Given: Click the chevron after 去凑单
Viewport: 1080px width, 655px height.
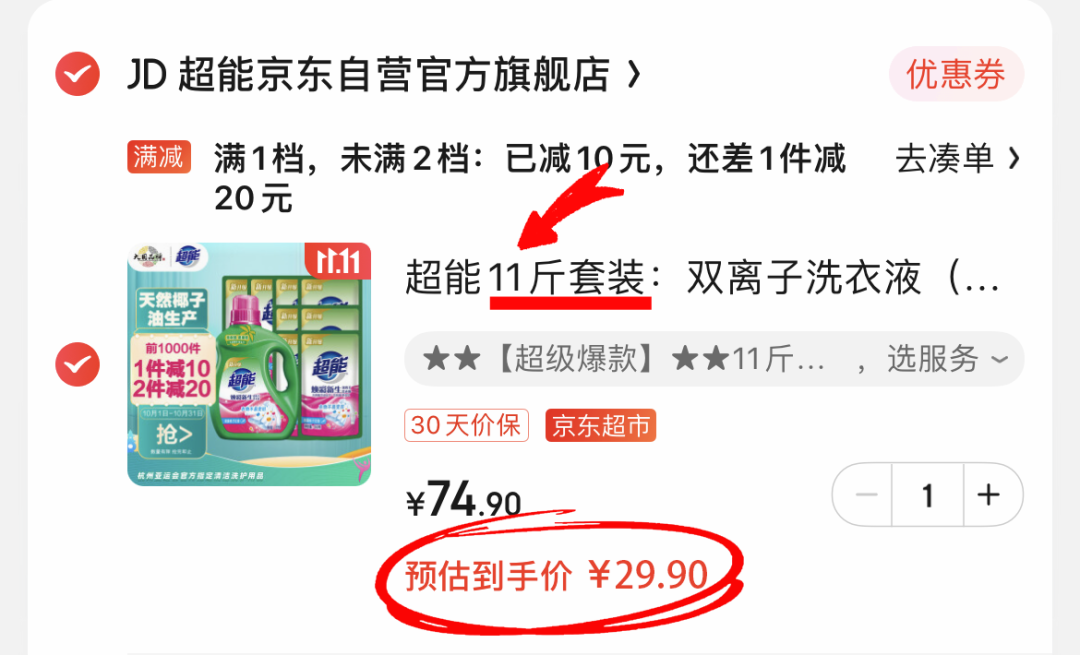Looking at the screenshot, I should click(x=1013, y=159).
